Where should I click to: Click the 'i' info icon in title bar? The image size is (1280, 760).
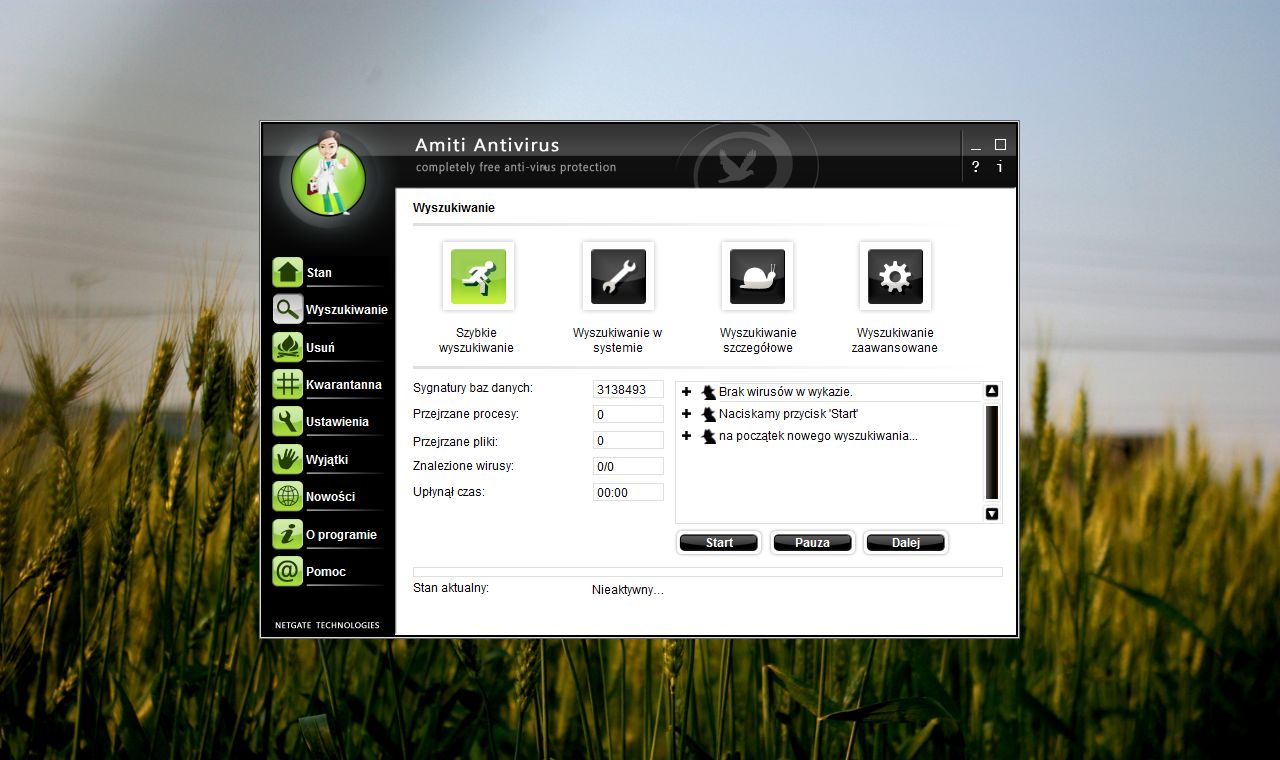[x=1000, y=167]
